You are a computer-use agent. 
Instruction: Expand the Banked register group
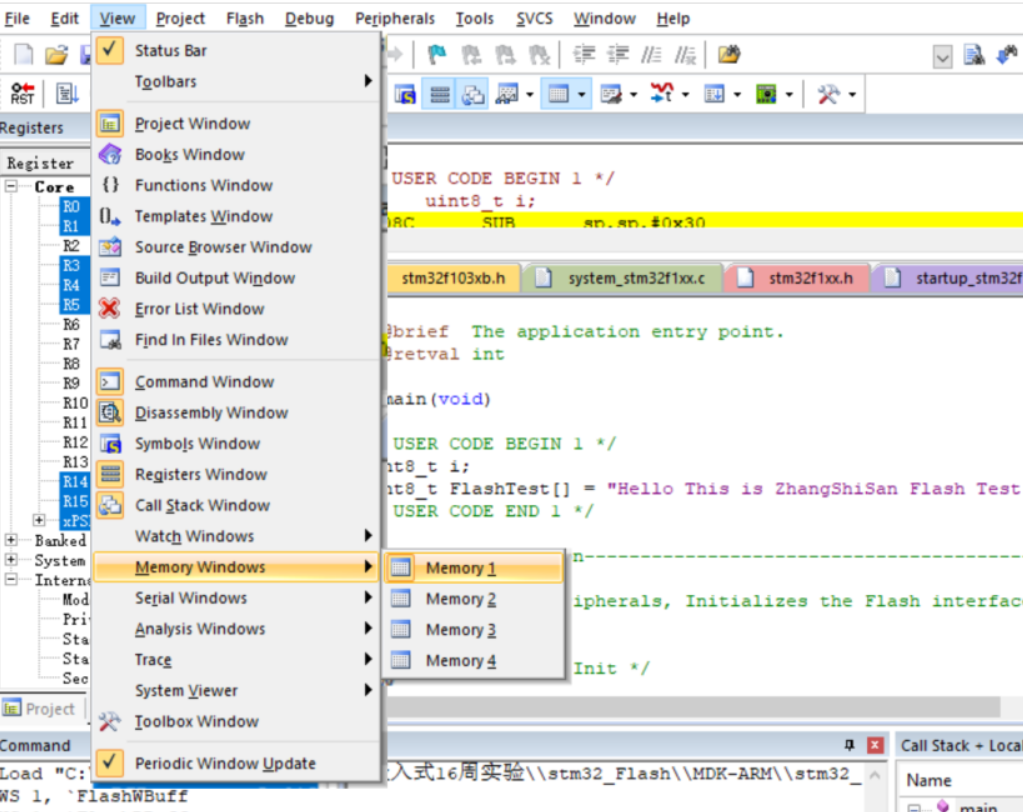pyautogui.click(x=11, y=540)
